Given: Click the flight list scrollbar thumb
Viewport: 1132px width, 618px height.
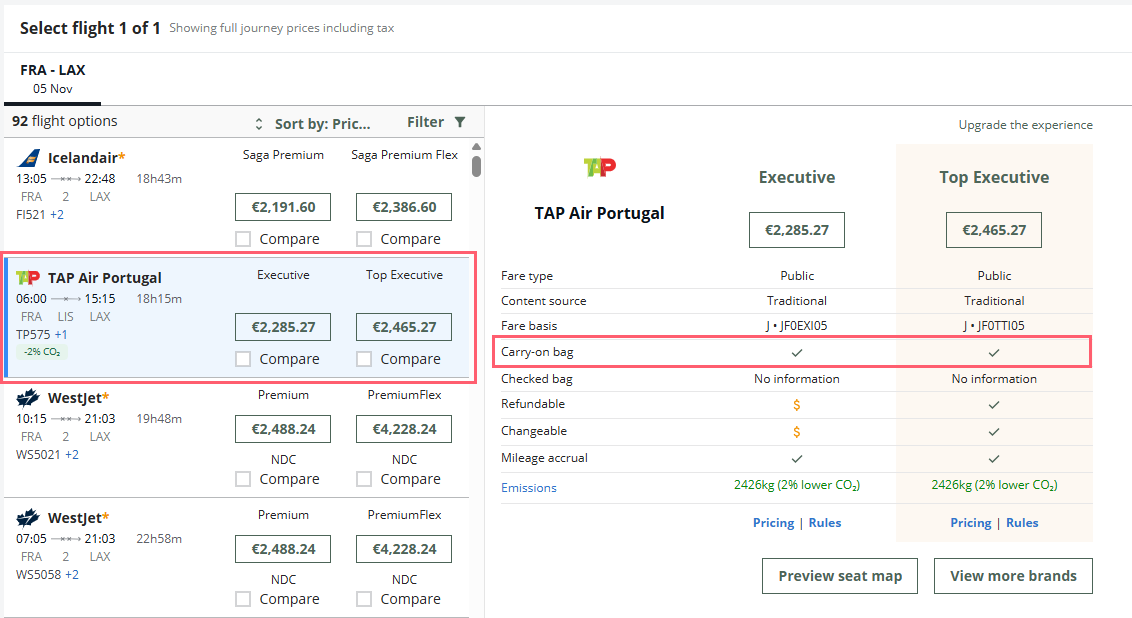Looking at the screenshot, I should coord(476,165).
